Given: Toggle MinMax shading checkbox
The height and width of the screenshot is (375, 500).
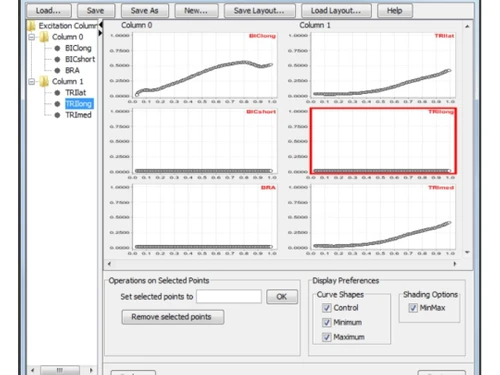Looking at the screenshot, I should 413,308.
